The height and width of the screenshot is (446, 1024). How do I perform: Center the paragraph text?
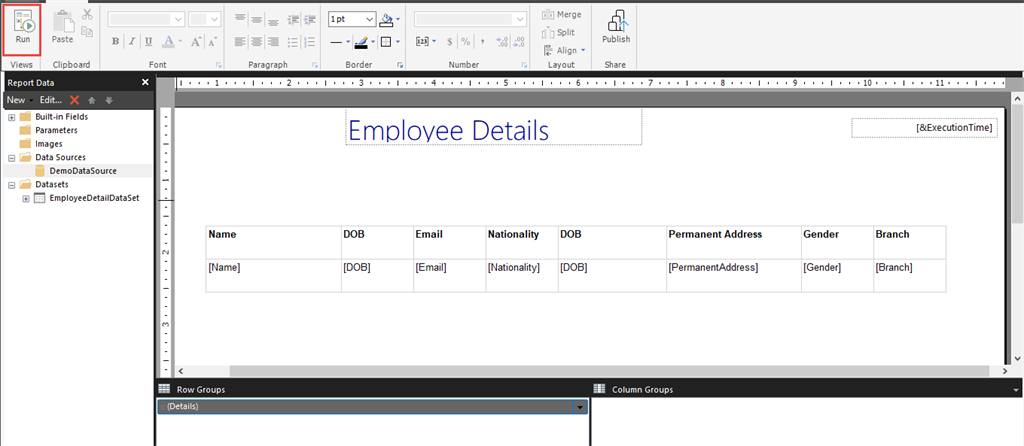click(257, 42)
